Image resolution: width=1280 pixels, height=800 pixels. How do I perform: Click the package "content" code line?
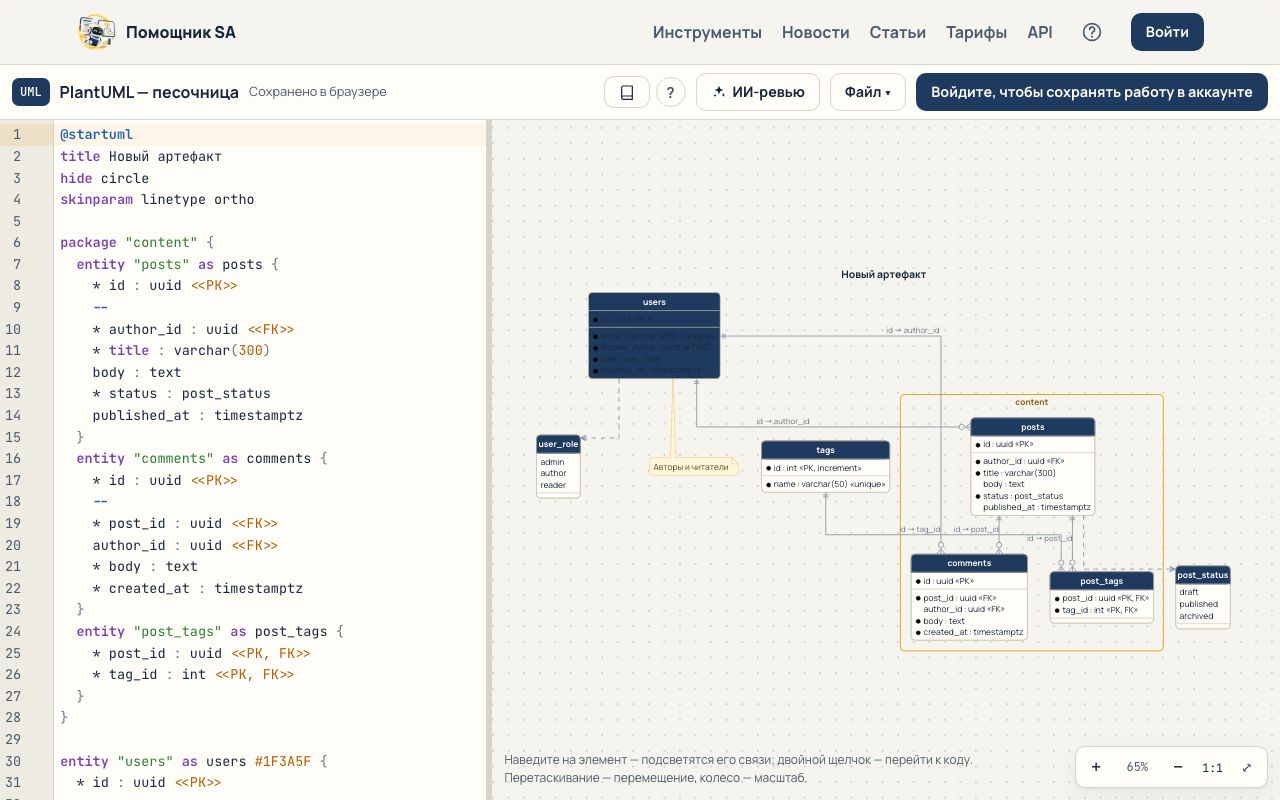pyautogui.click(x=137, y=242)
